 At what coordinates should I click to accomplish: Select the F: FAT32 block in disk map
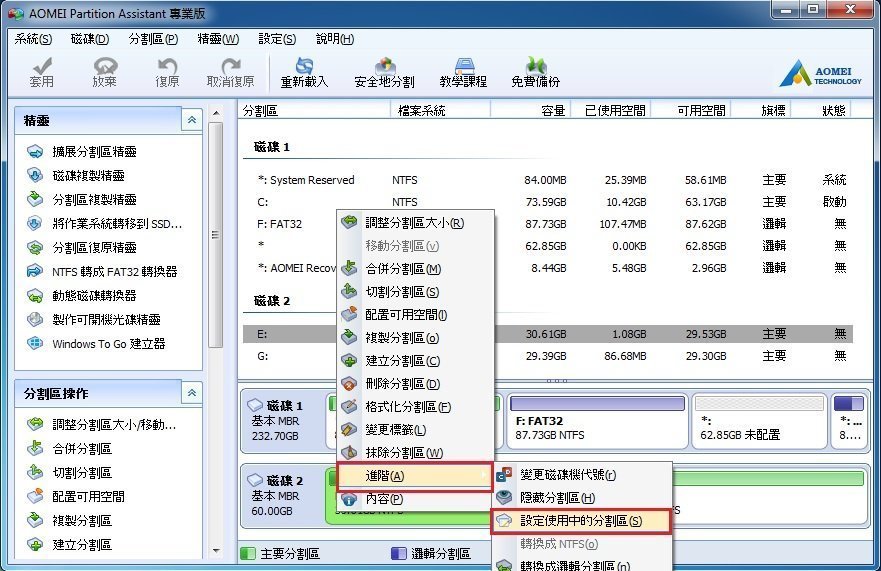(597, 420)
